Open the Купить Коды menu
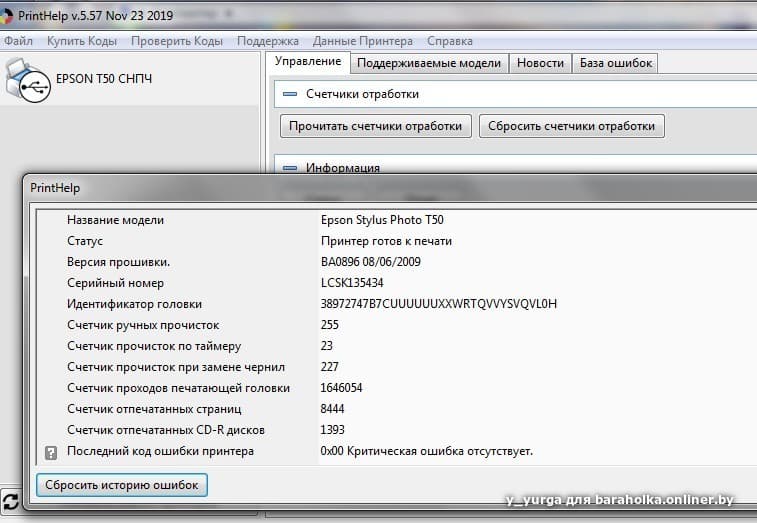This screenshot has height=523, width=757. coord(82,41)
